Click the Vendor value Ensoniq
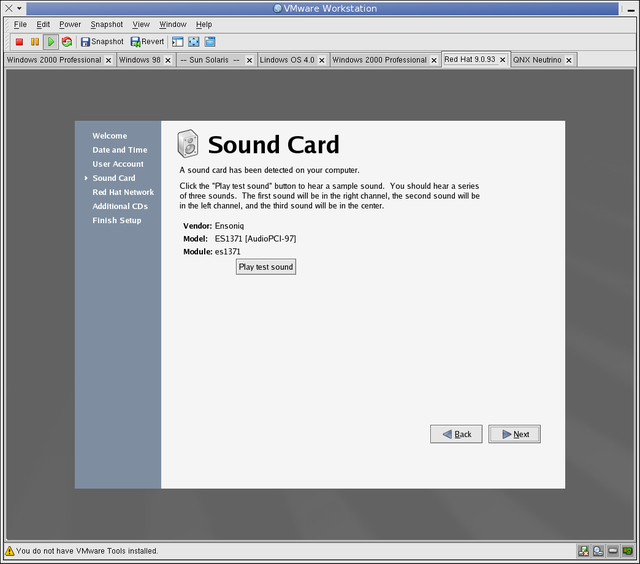 [x=229, y=226]
